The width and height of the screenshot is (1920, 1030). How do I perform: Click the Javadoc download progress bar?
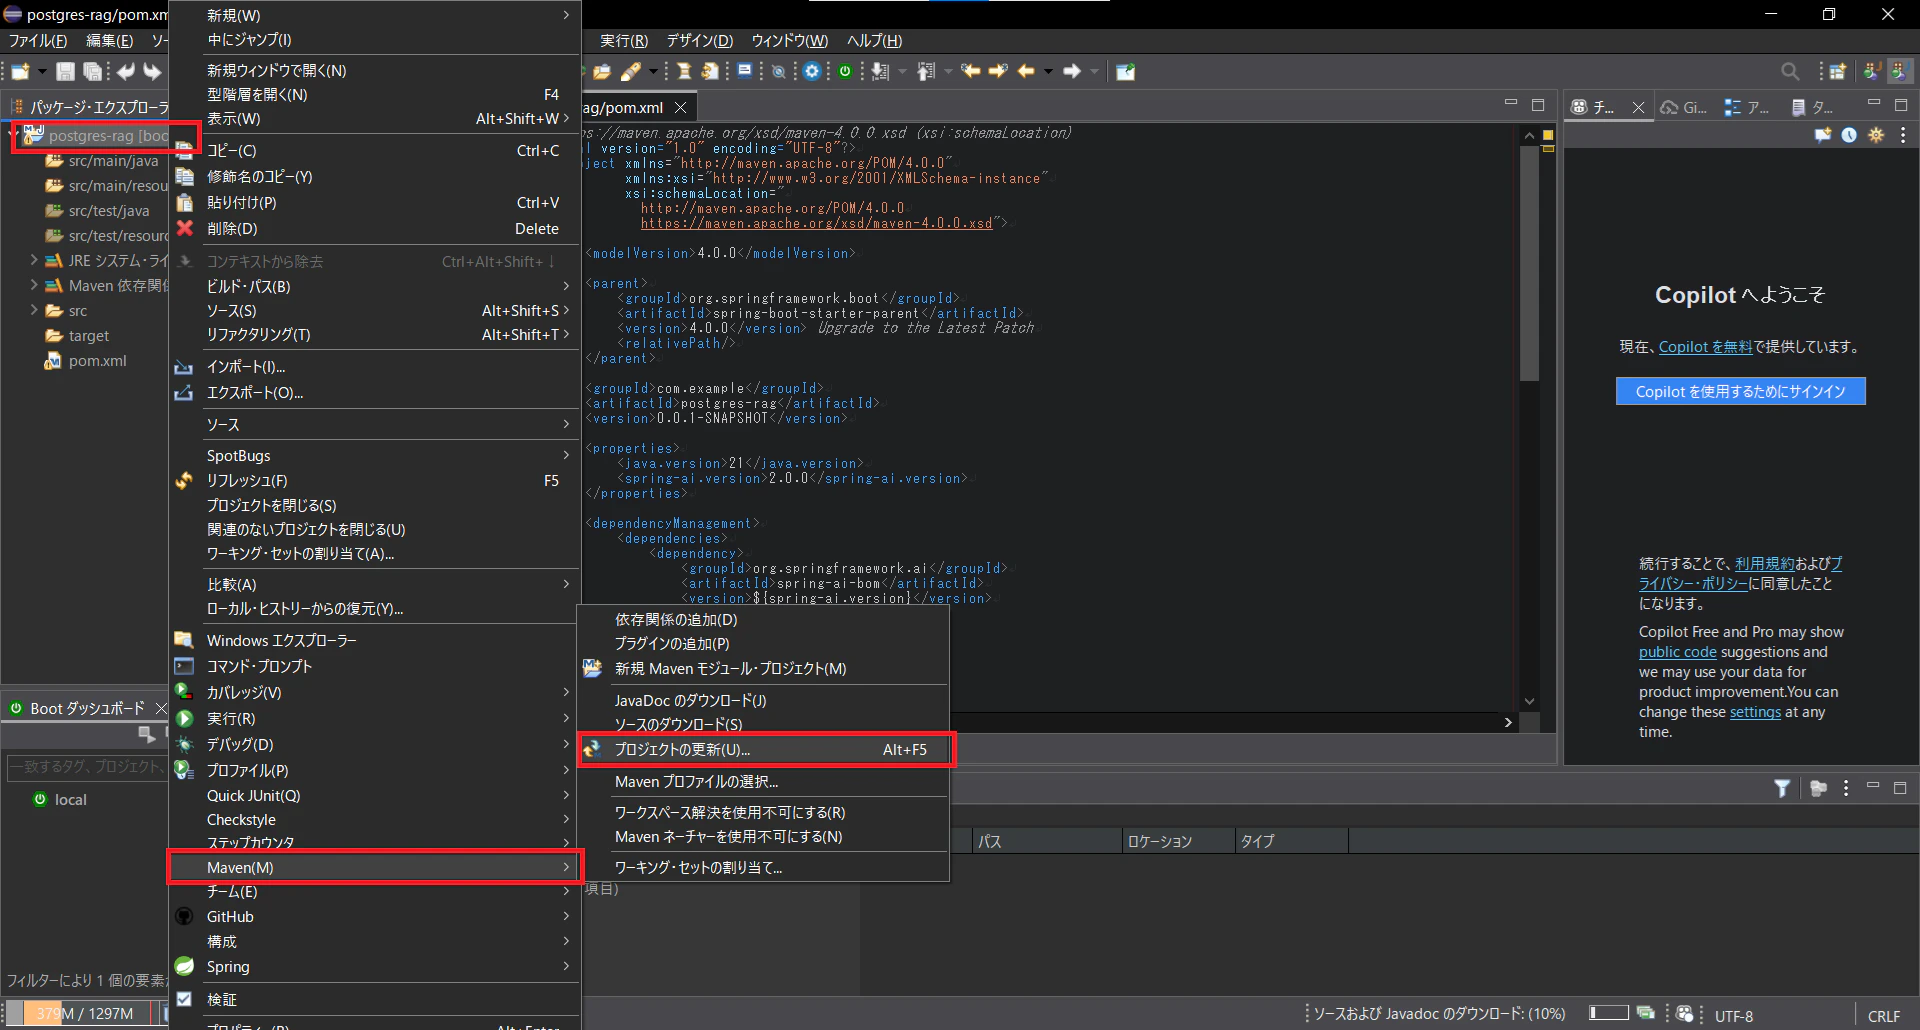coord(1609,1013)
